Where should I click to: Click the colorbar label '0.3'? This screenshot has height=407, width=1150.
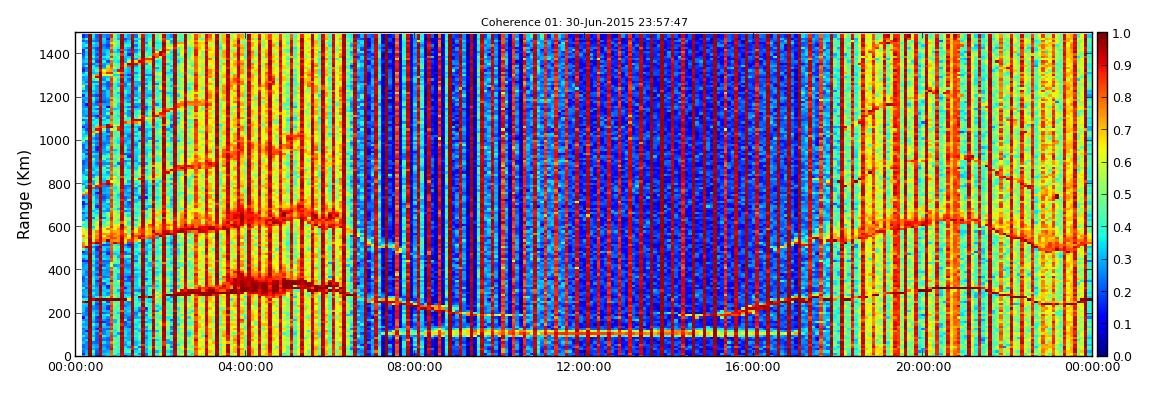click(x=1121, y=260)
